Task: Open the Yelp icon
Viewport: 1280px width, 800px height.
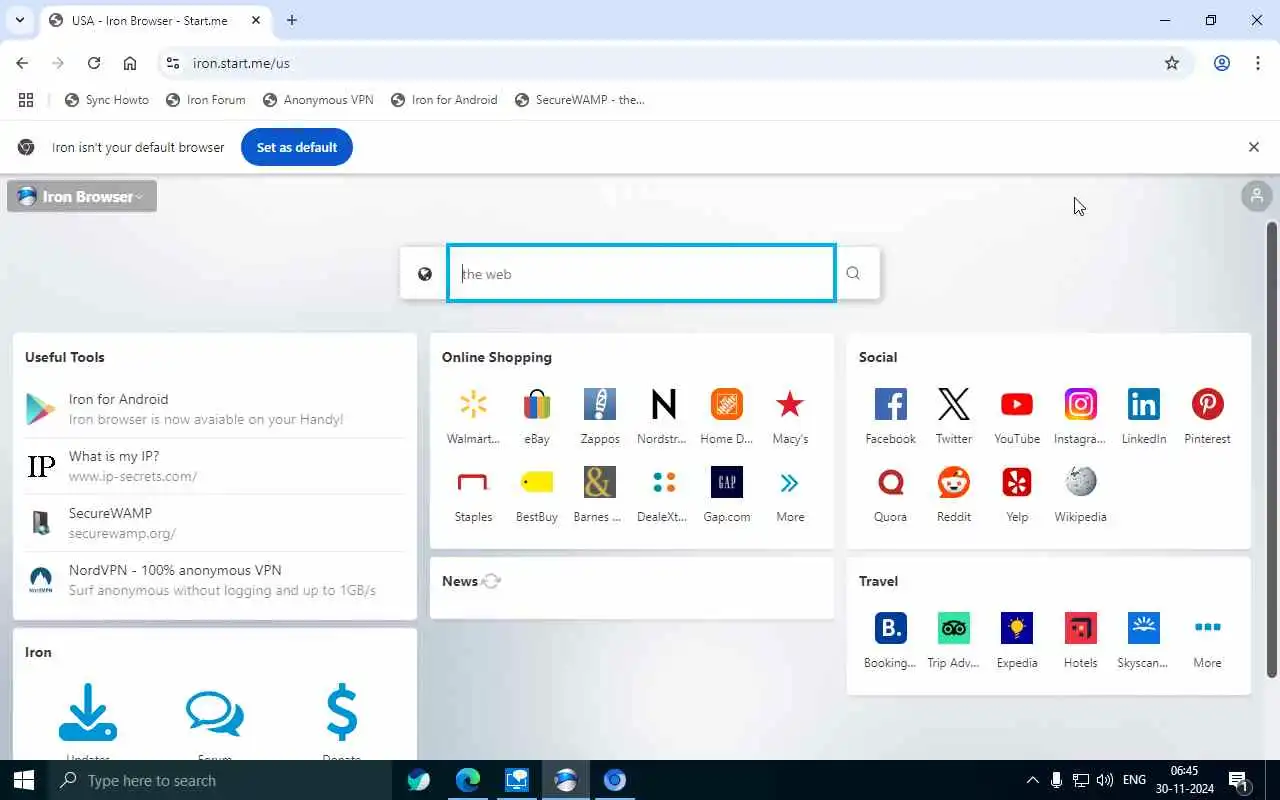Action: [x=1017, y=482]
